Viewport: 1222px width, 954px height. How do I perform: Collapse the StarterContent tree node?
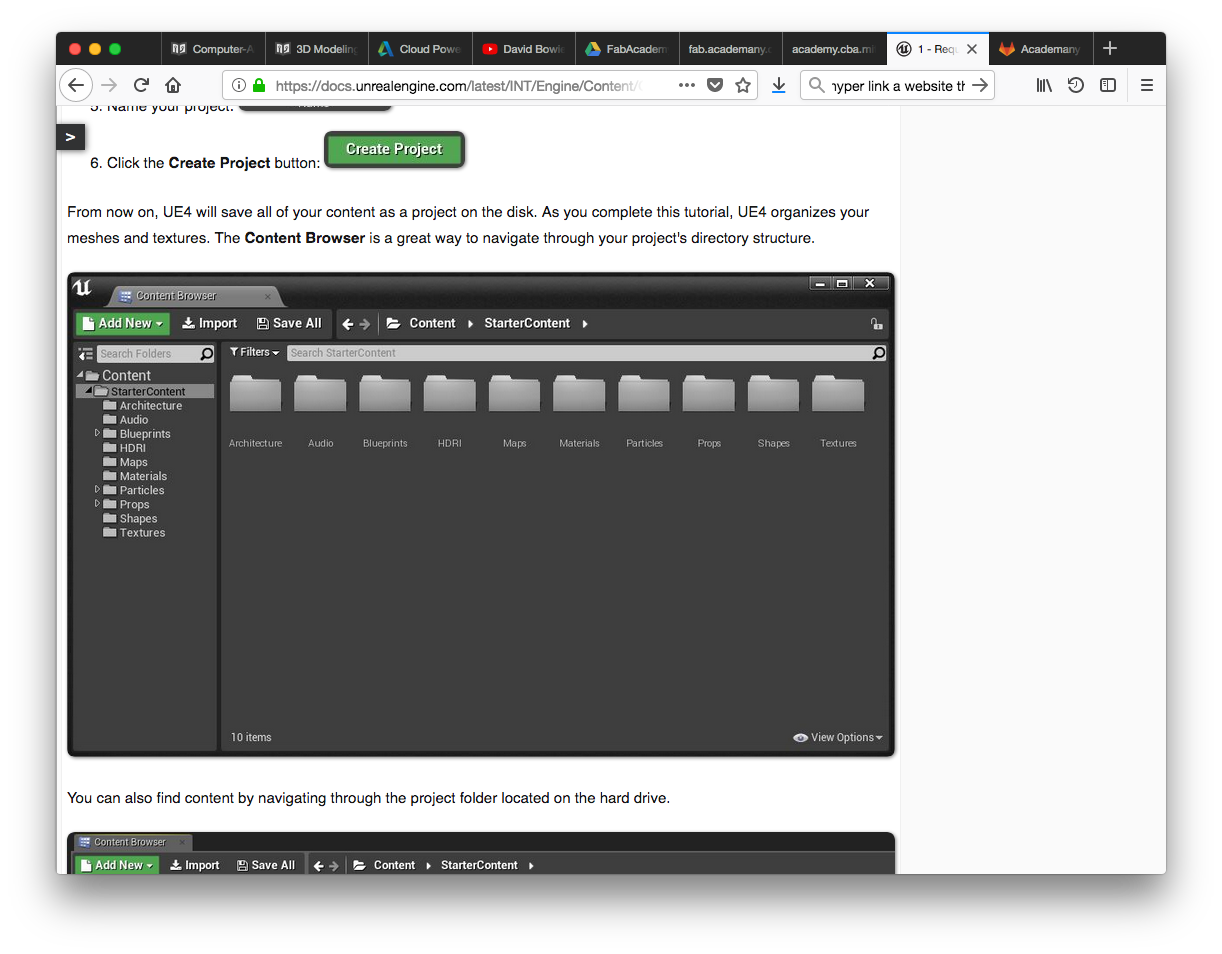[x=89, y=391]
